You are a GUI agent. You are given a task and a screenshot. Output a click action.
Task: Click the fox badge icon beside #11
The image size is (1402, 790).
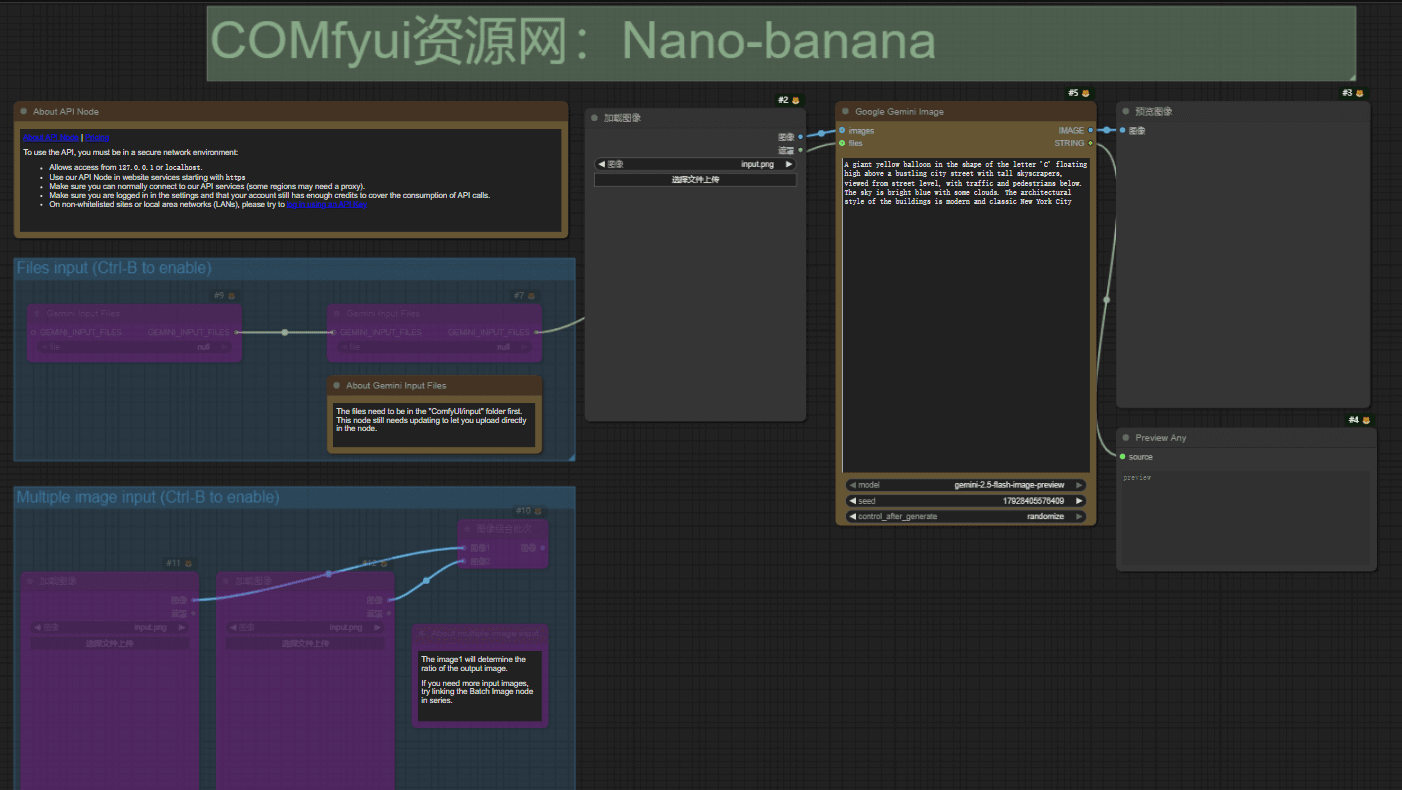(x=188, y=564)
